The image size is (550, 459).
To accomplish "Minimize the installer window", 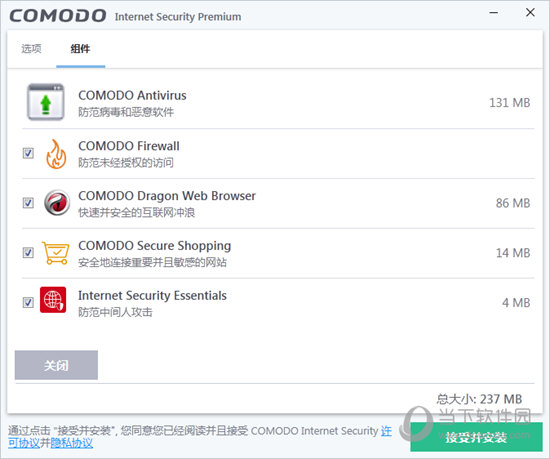I will (x=494, y=13).
